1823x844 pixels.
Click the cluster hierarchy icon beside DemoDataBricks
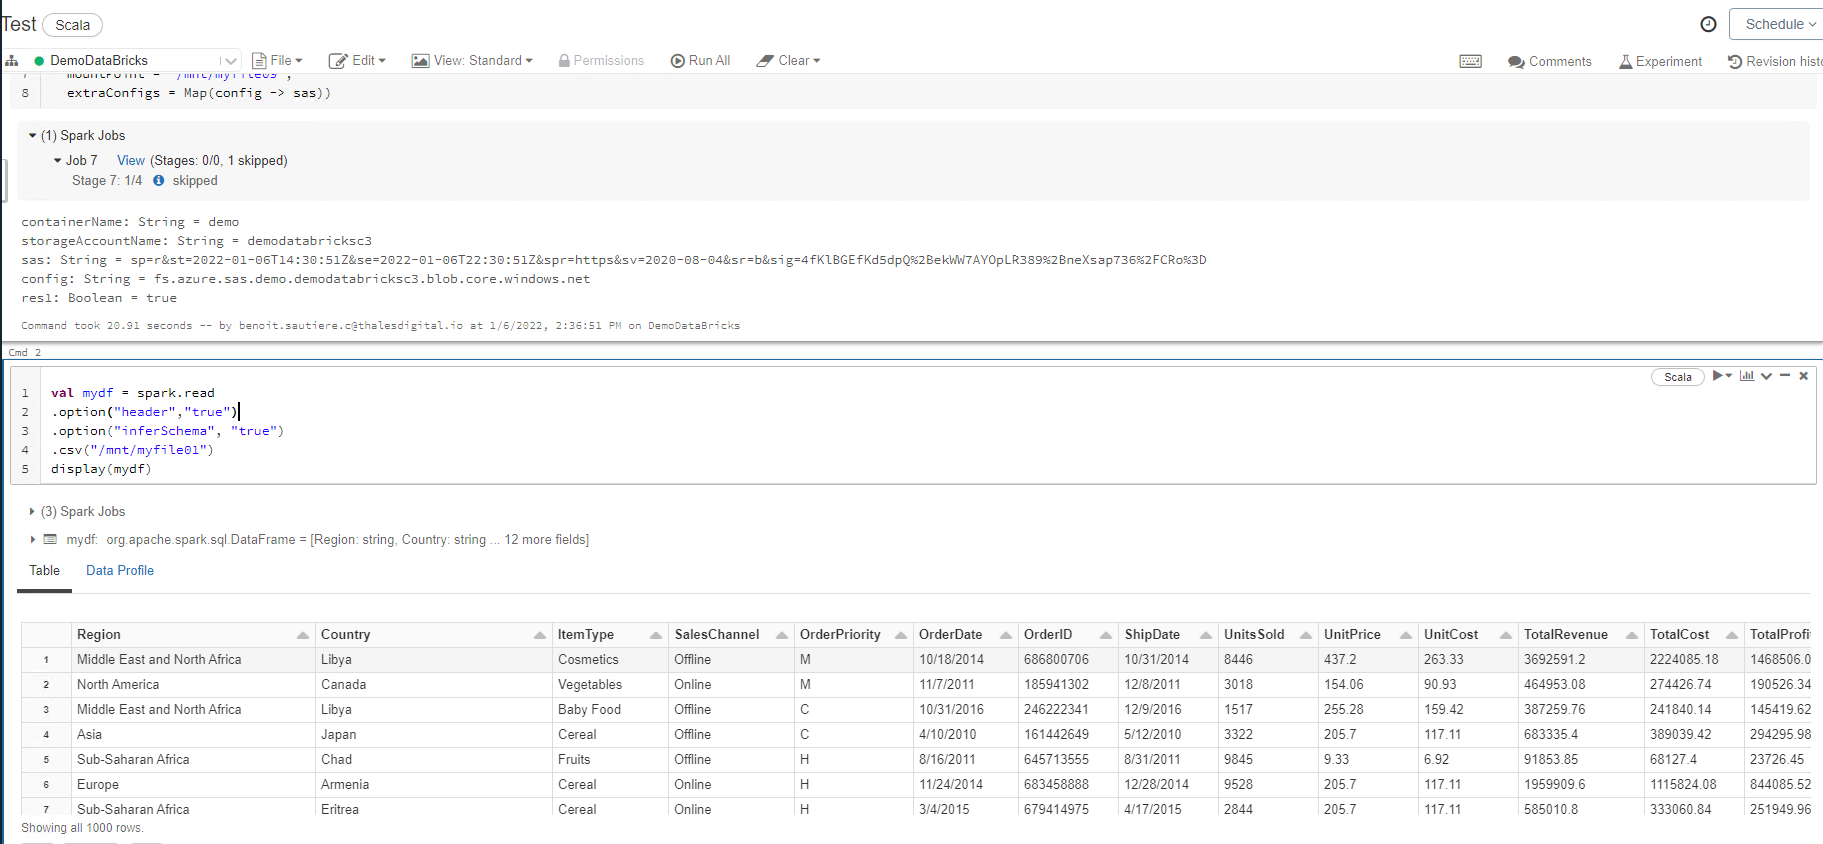pyautogui.click(x=12, y=61)
